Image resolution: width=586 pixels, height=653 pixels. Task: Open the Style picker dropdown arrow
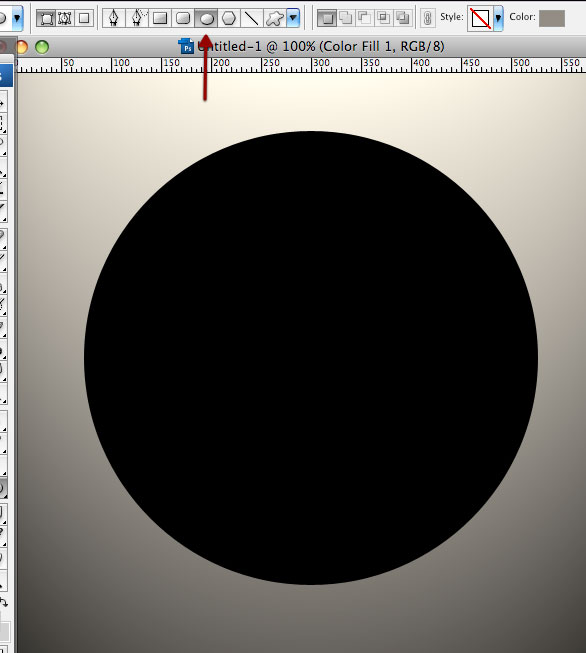(x=498, y=18)
